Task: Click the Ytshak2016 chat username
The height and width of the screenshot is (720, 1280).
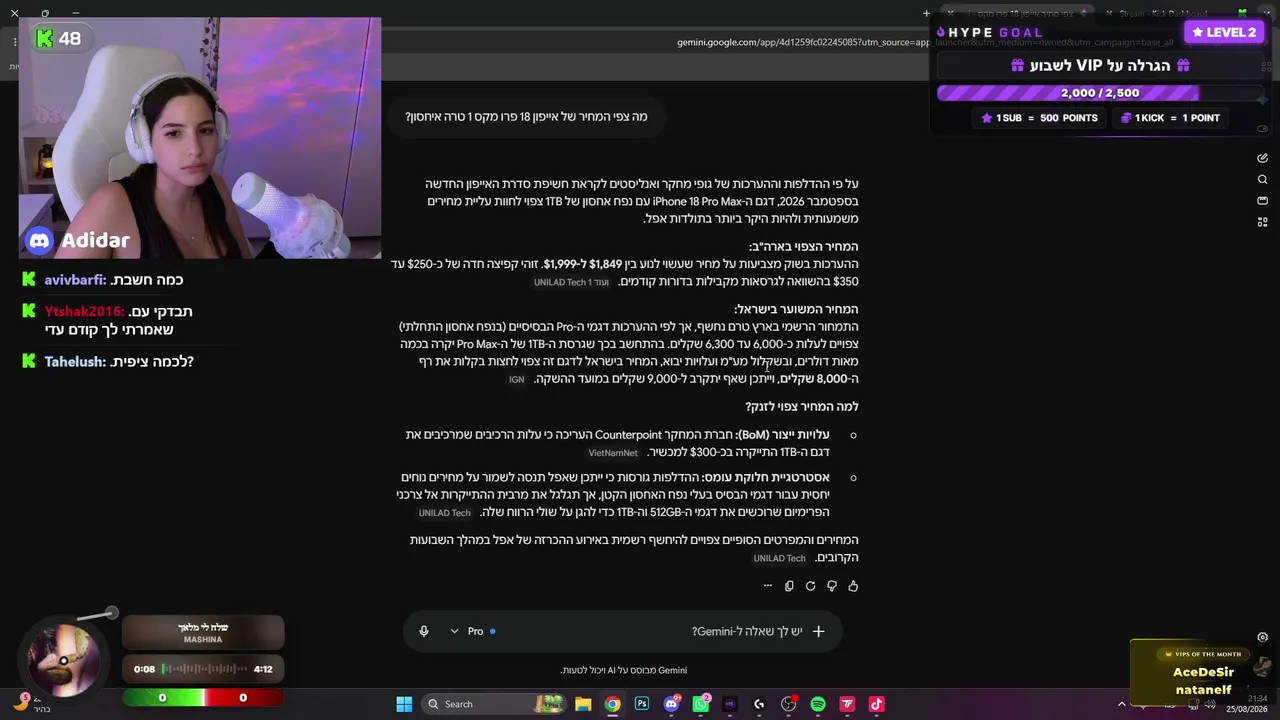Action: click(x=84, y=312)
